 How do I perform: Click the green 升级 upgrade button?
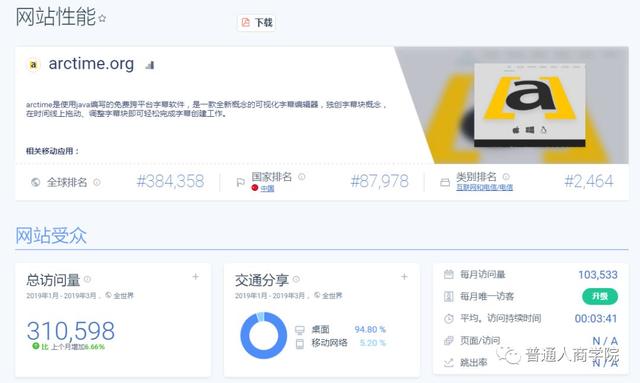click(600, 296)
